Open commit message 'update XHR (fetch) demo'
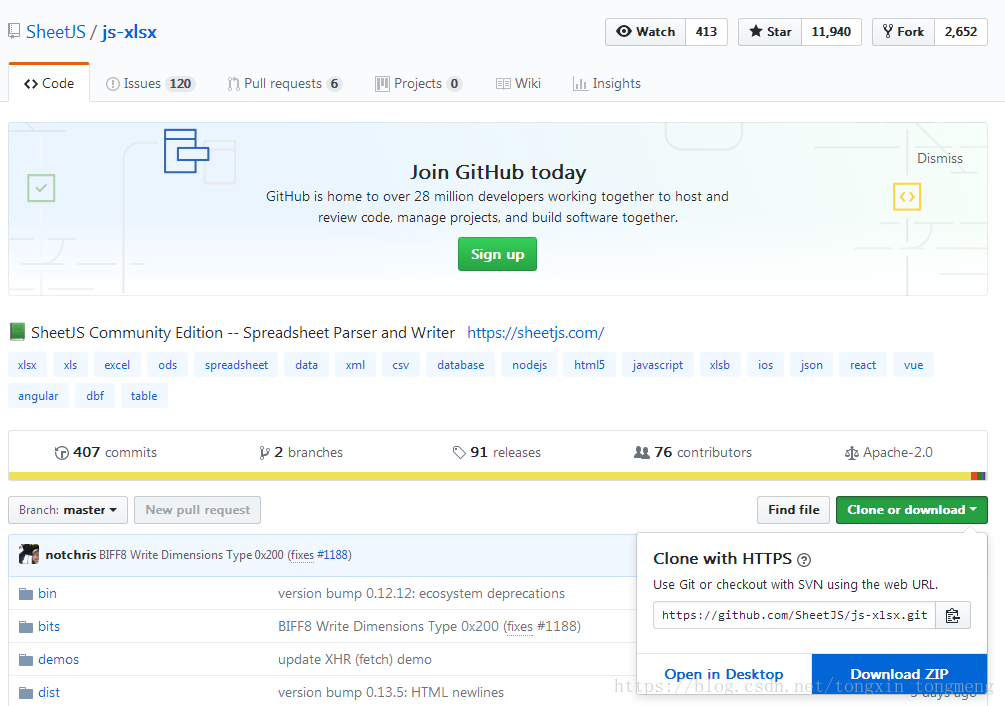This screenshot has width=1005, height=706. tap(354, 660)
